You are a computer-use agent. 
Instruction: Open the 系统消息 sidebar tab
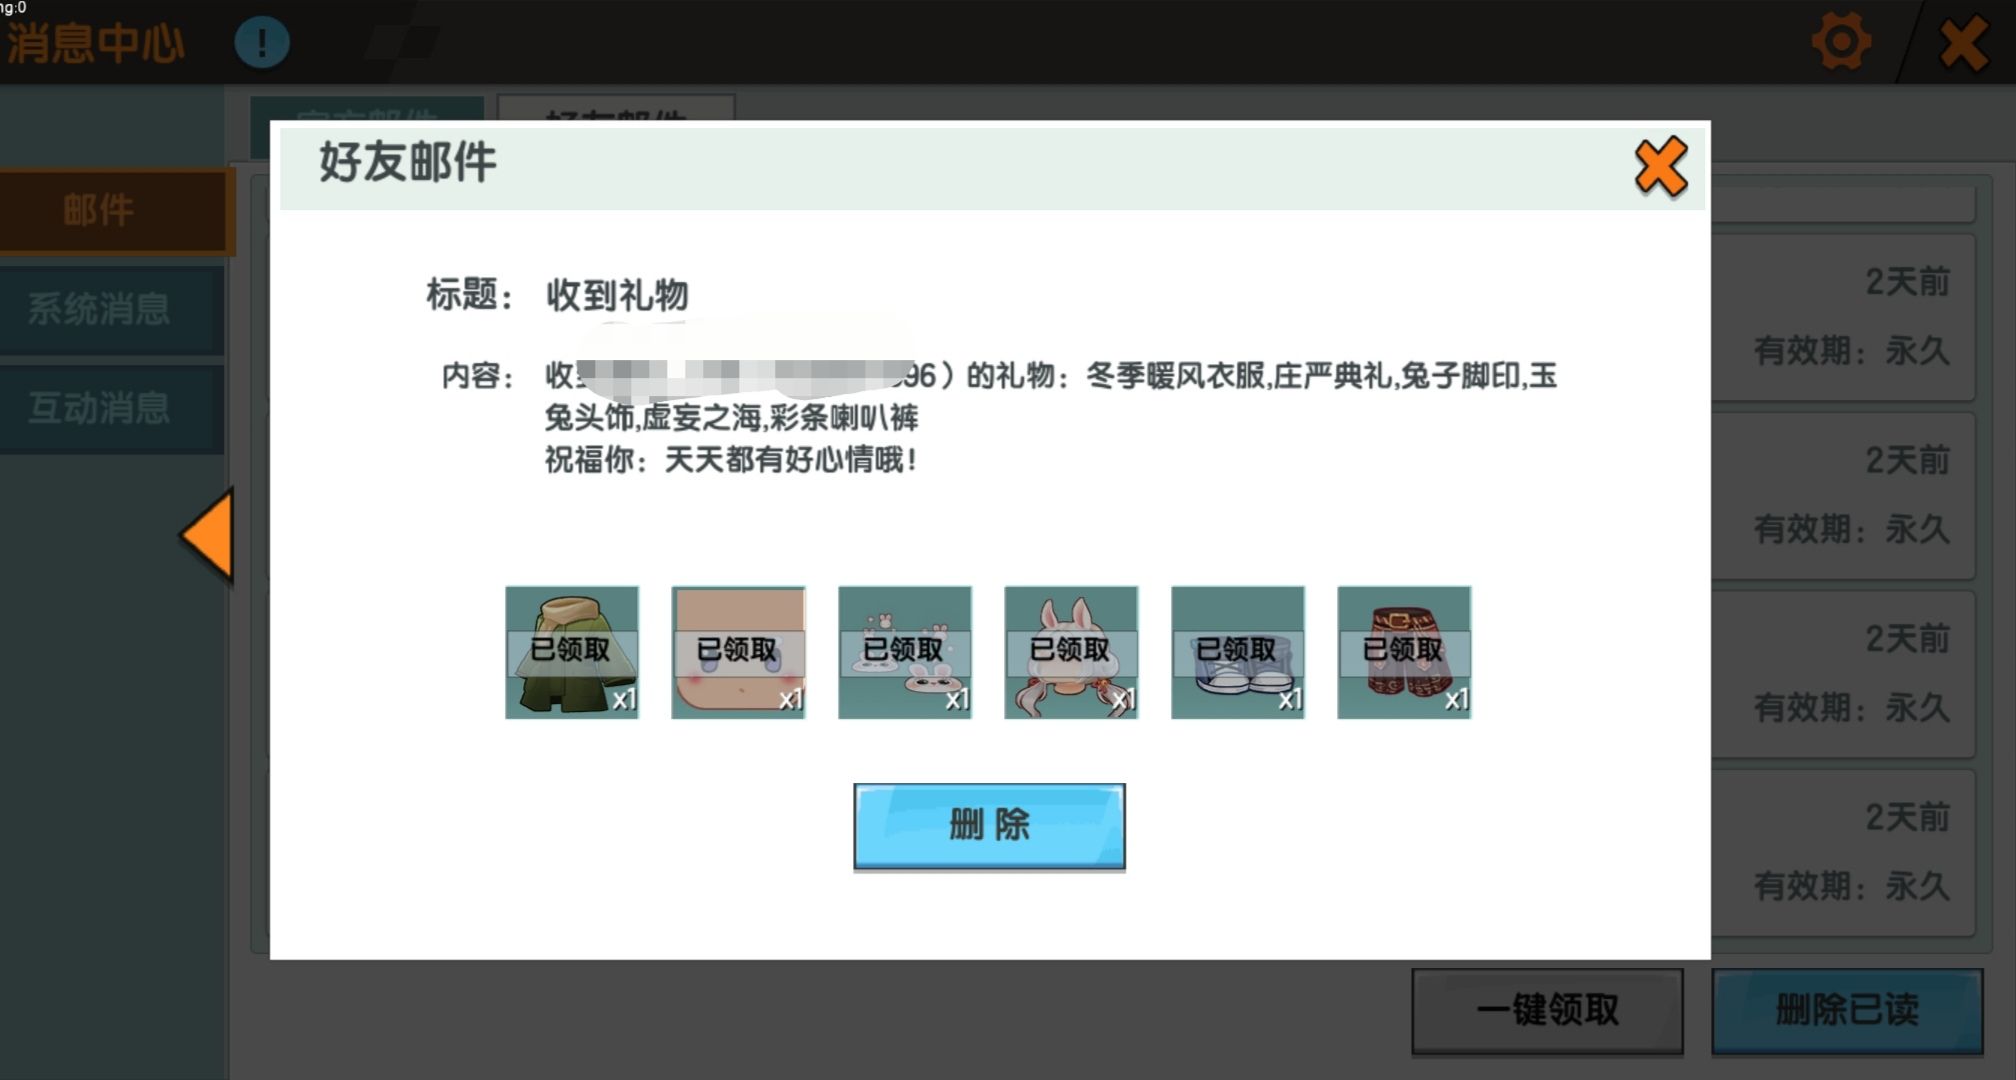(x=100, y=309)
